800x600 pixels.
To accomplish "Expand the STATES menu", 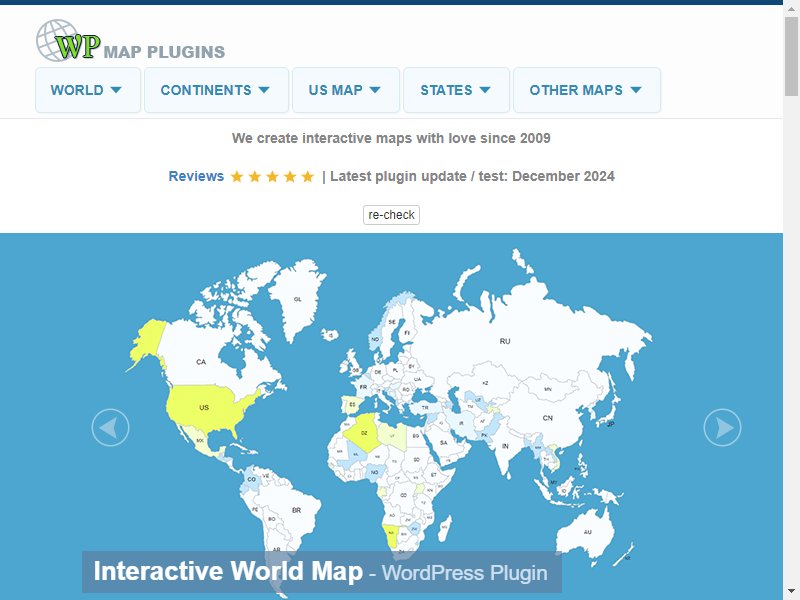I will point(456,90).
